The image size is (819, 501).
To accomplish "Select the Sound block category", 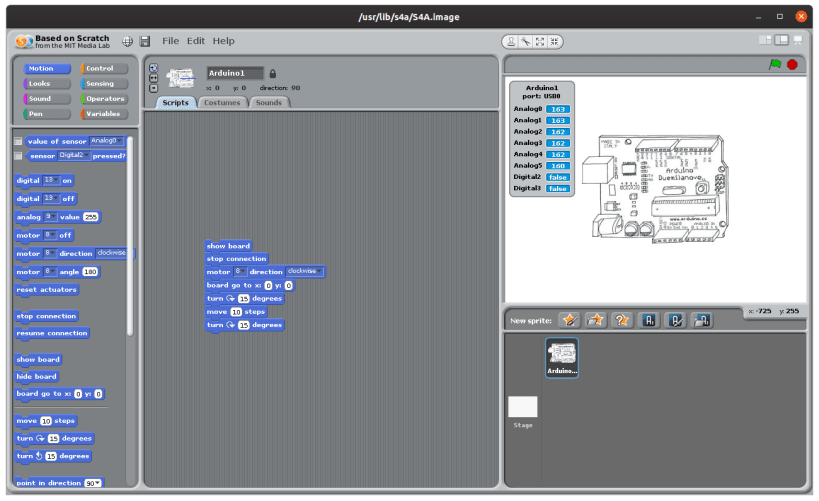I will click(47, 99).
